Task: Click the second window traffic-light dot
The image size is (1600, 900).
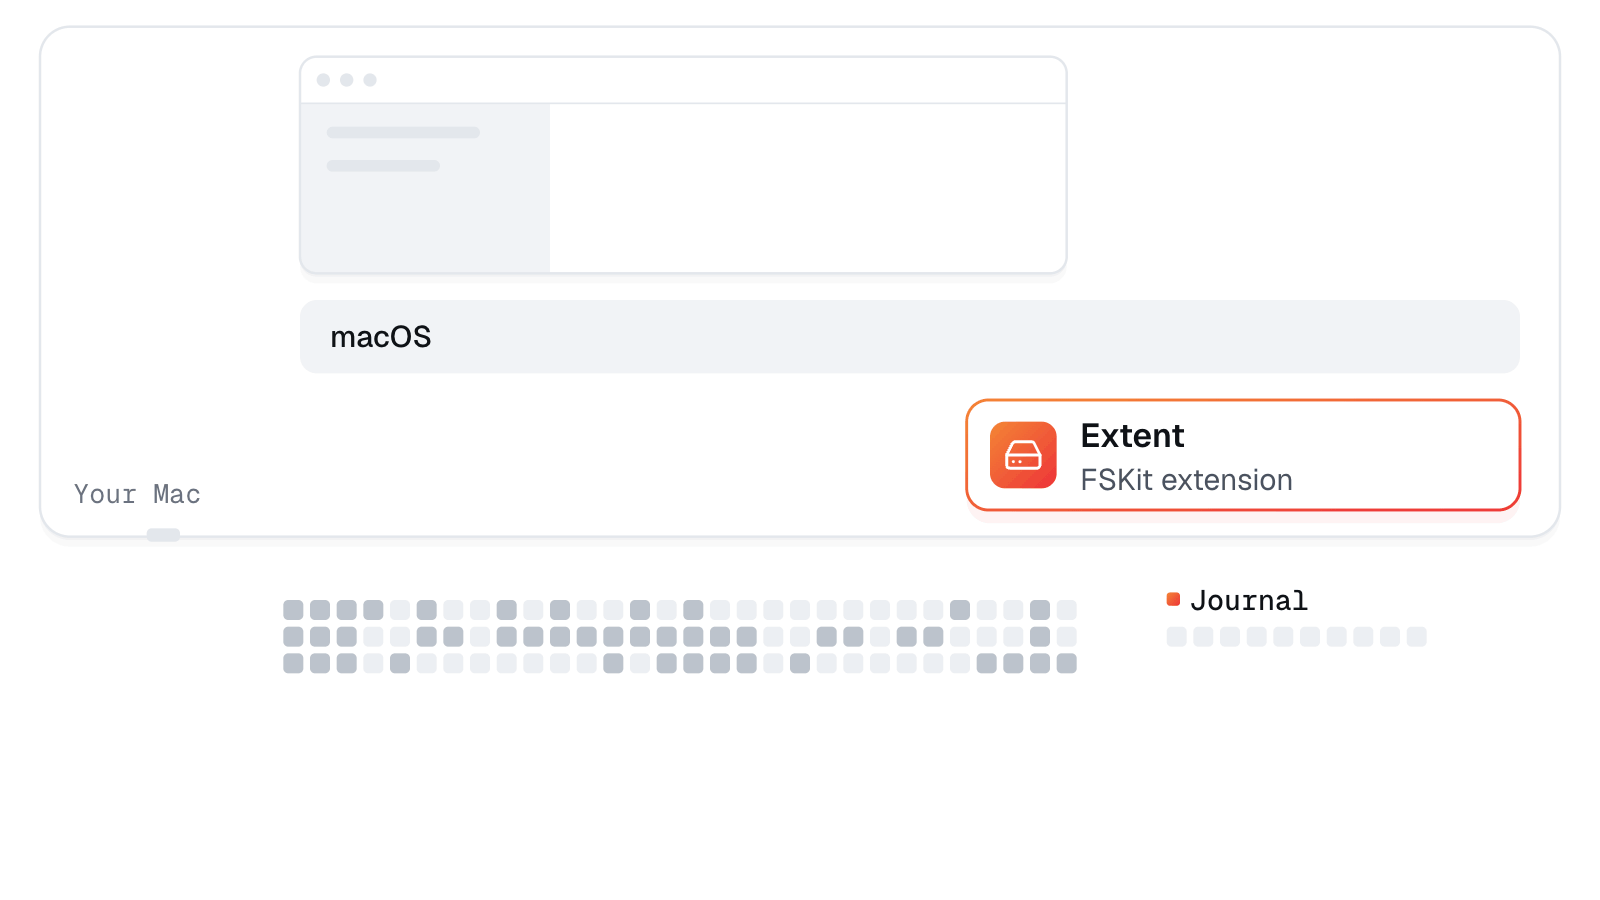Action: [x=347, y=80]
